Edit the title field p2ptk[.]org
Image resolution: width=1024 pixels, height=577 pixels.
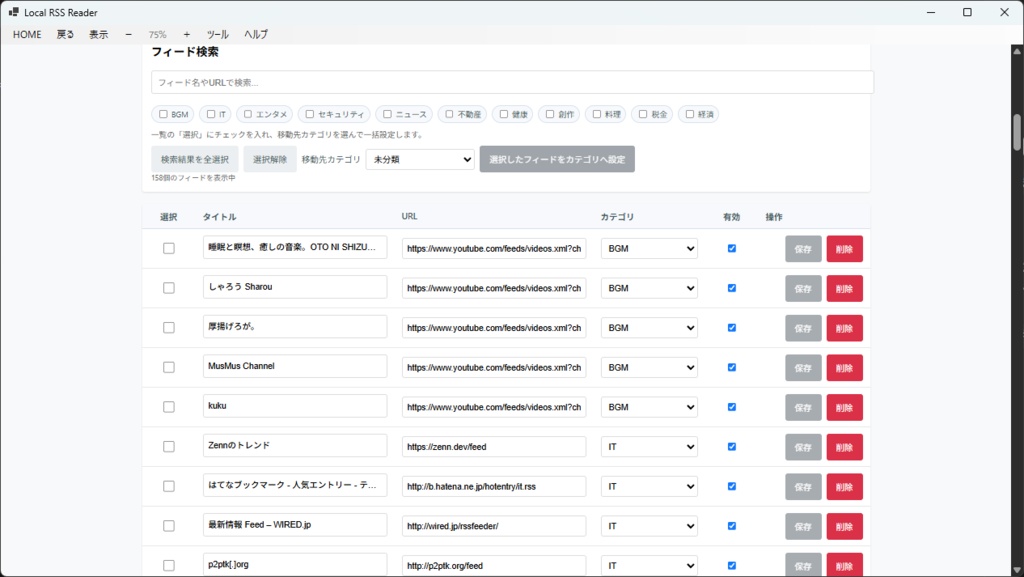coord(295,565)
